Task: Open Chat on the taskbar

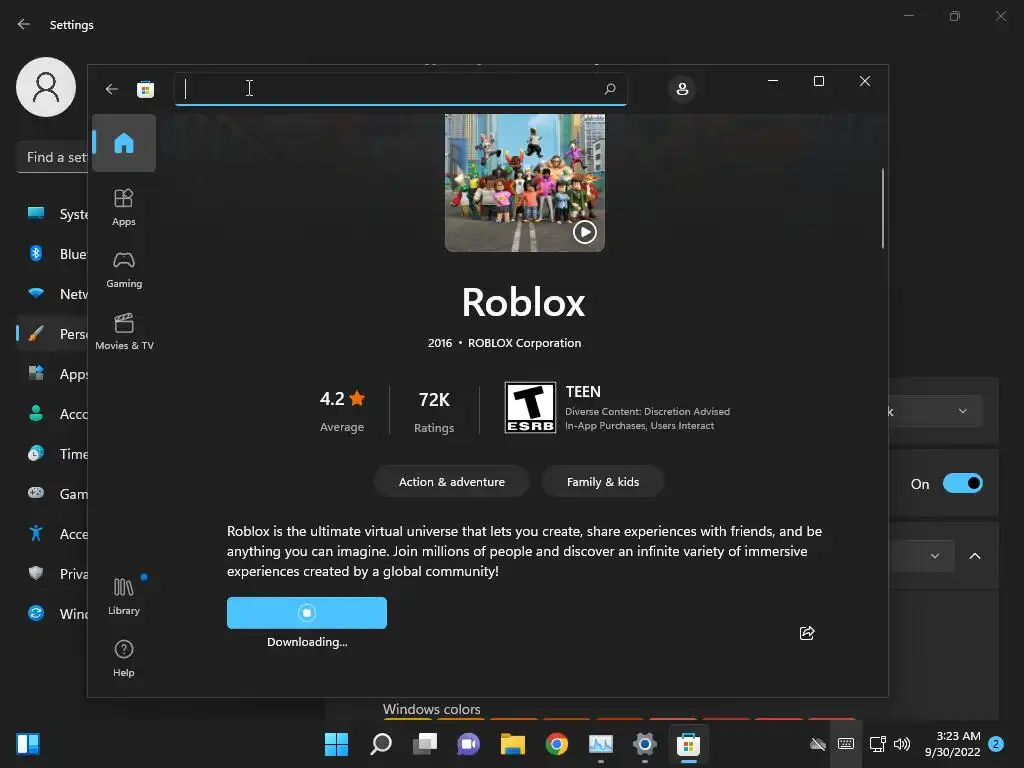Action: (468, 743)
